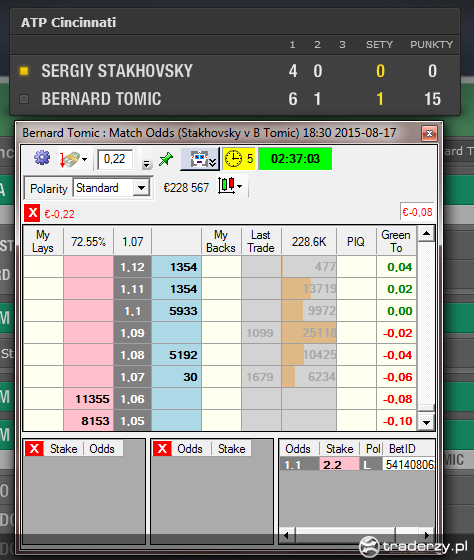Toggle Sergiy Stakhovsky yellow server indicator
Screen dimensions: 474x560
tap(24, 71)
